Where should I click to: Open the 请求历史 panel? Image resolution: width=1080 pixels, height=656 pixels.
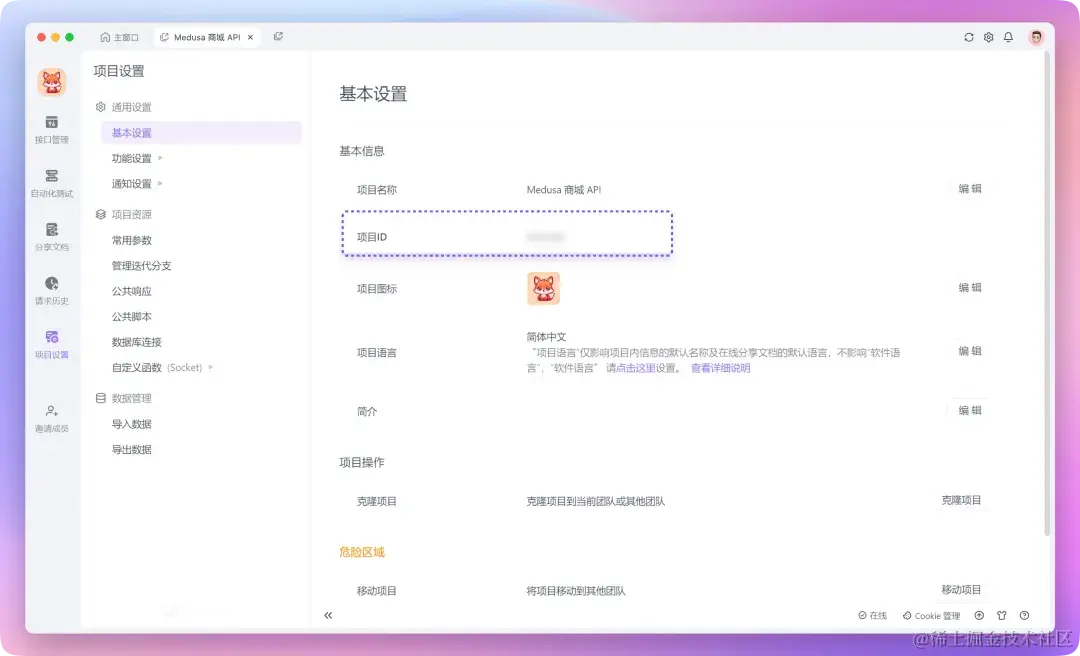[51, 292]
